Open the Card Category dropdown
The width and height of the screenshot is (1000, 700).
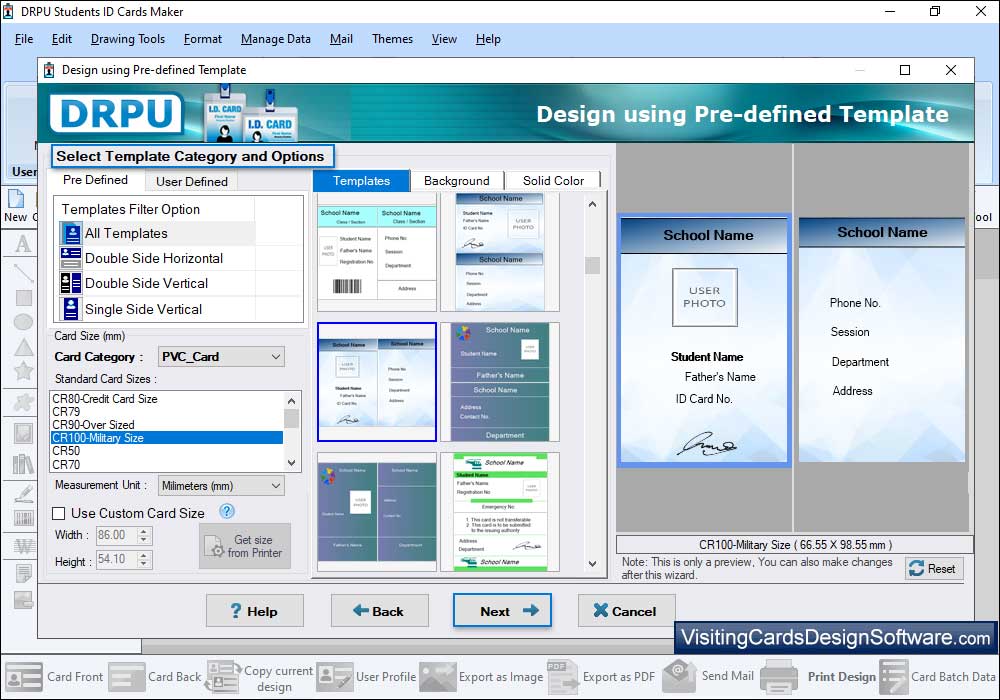coord(221,356)
